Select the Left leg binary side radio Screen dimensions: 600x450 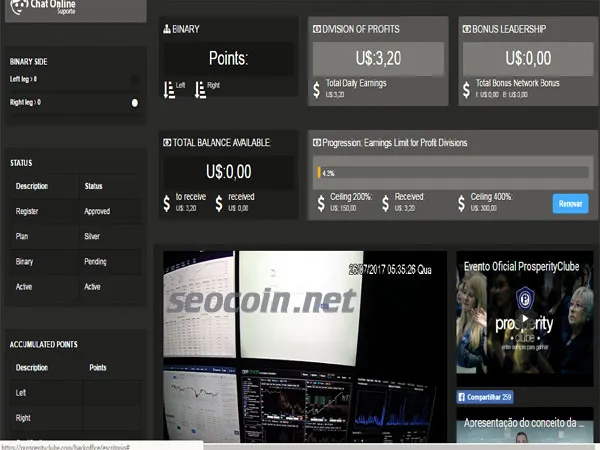pos(135,80)
